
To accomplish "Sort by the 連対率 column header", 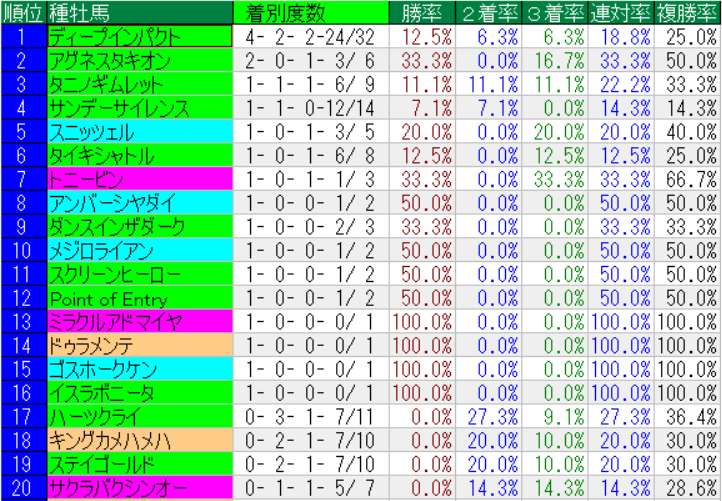I will 621,12.
